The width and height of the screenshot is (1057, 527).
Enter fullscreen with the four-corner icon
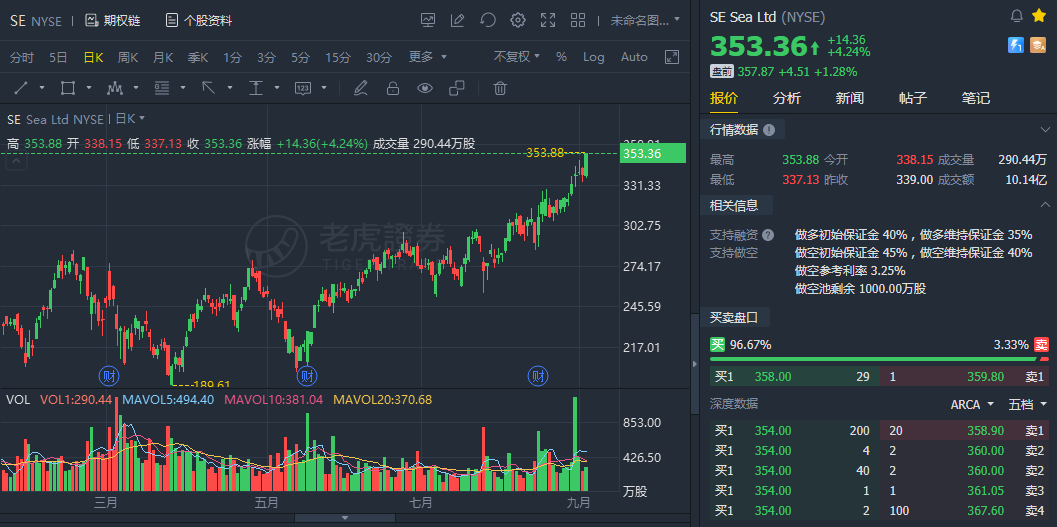(548, 20)
